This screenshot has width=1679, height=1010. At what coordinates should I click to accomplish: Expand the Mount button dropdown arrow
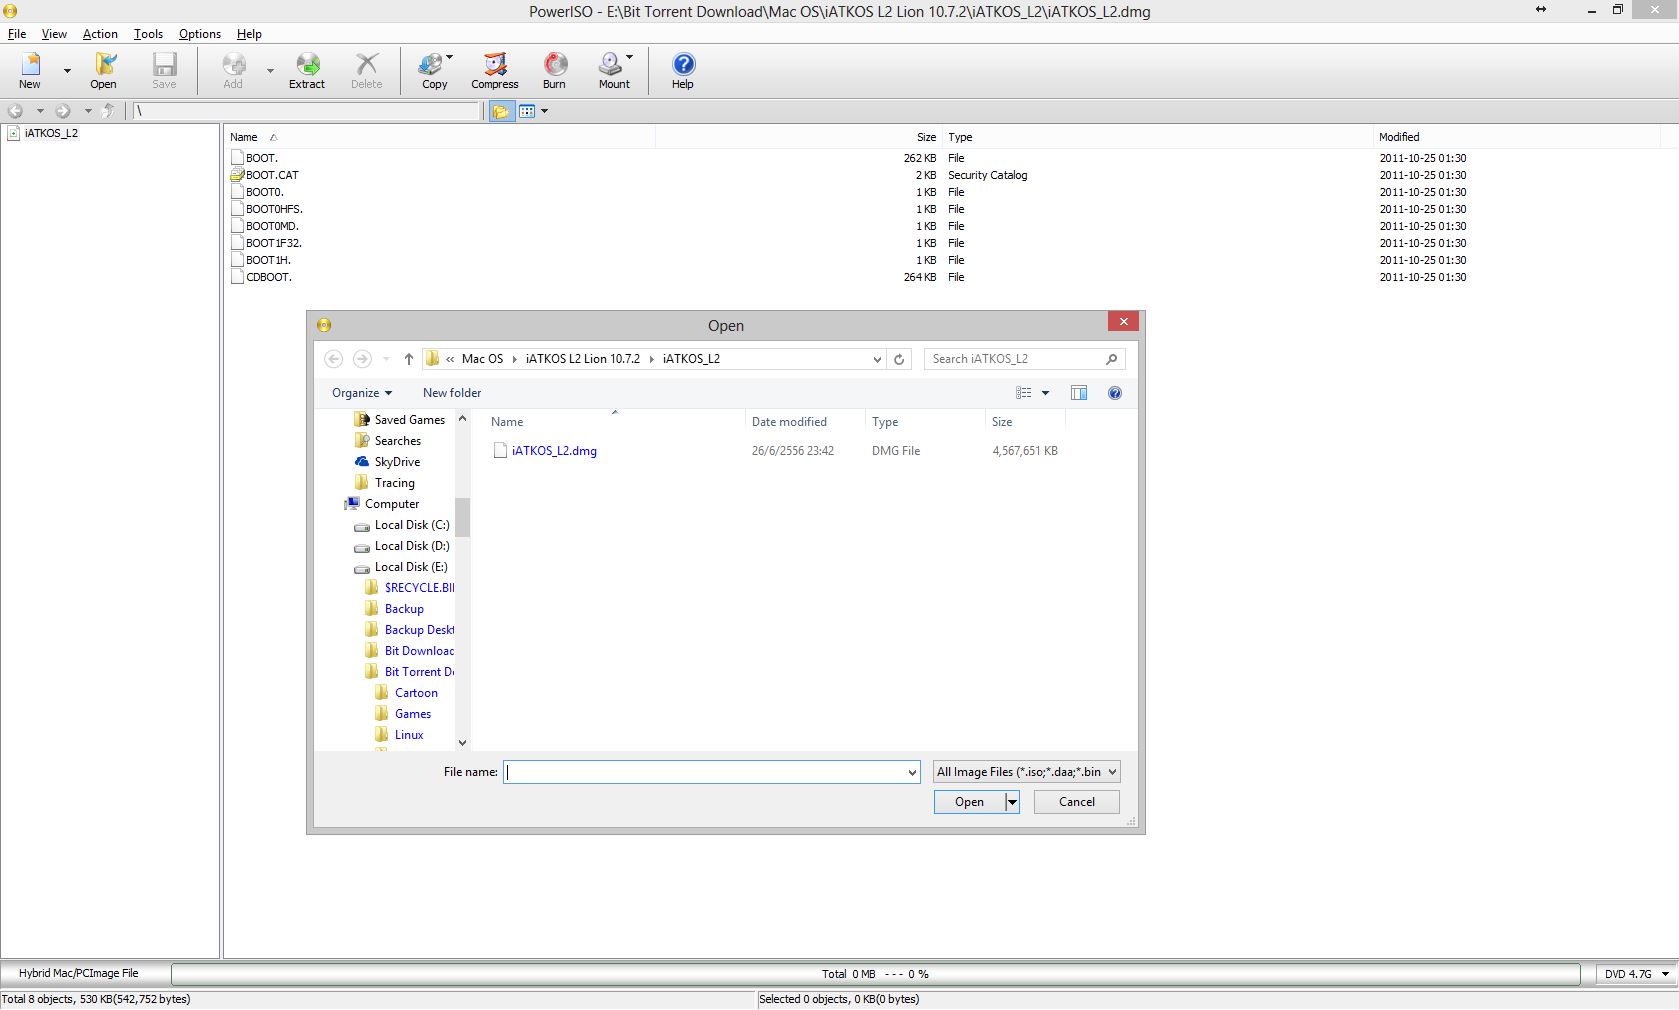(x=629, y=57)
